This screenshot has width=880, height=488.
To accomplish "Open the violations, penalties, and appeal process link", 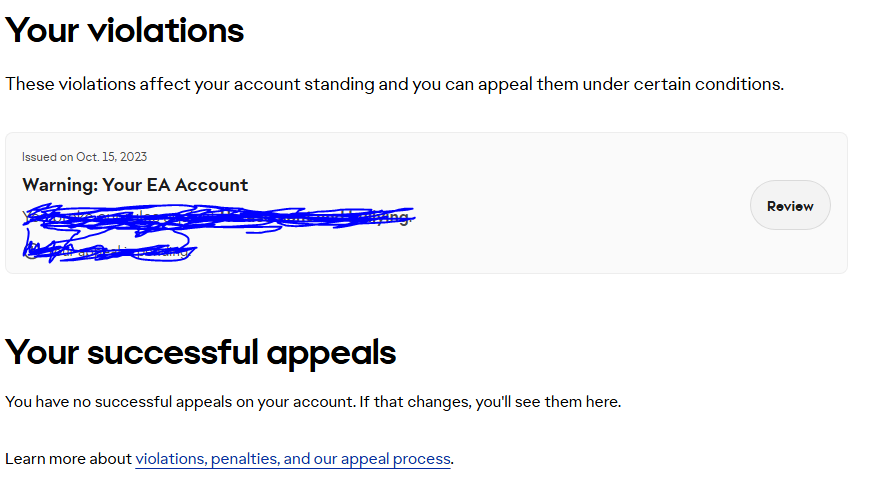I will [293, 459].
